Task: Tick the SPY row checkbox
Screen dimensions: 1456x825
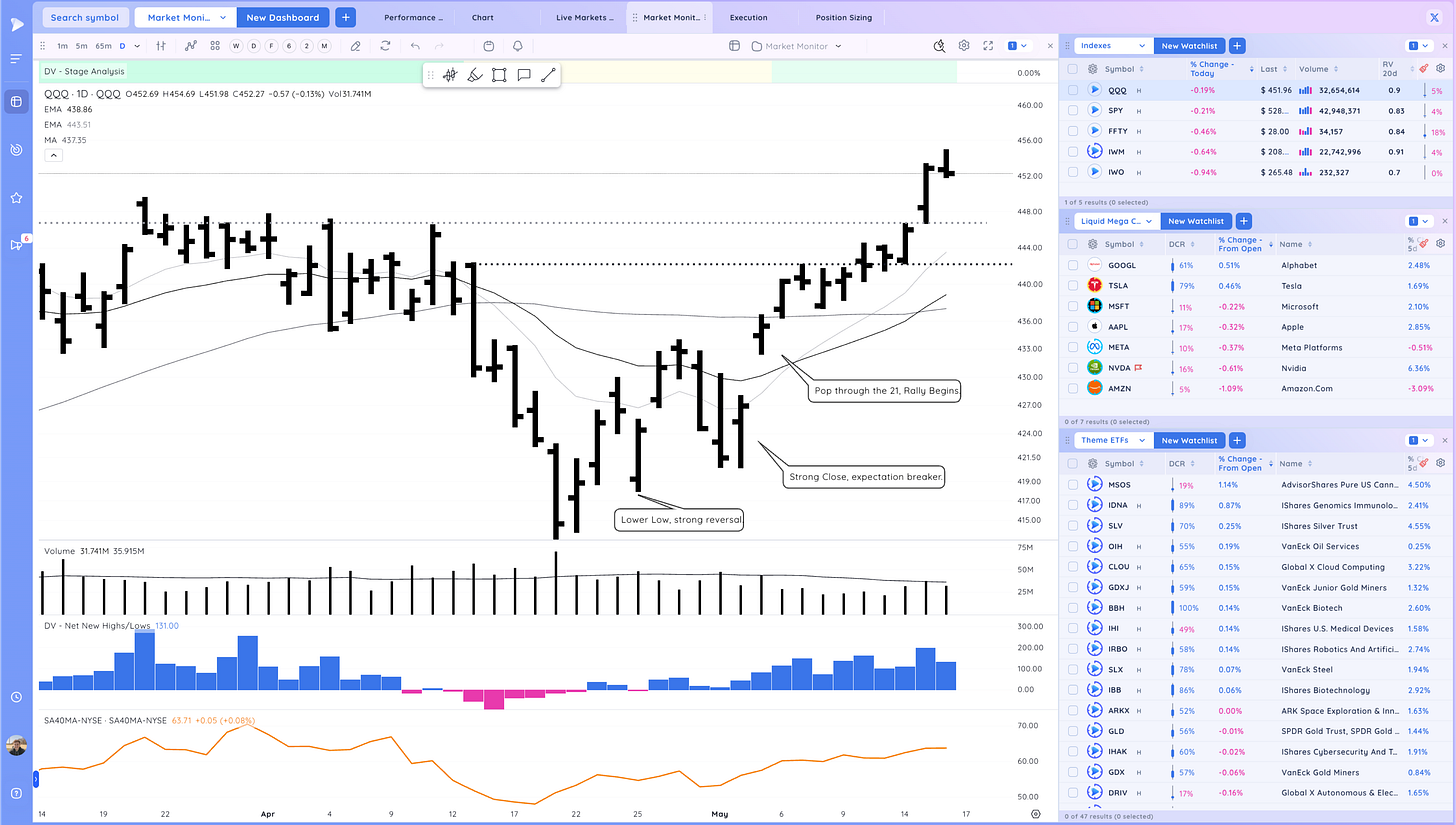Action: (x=1072, y=110)
